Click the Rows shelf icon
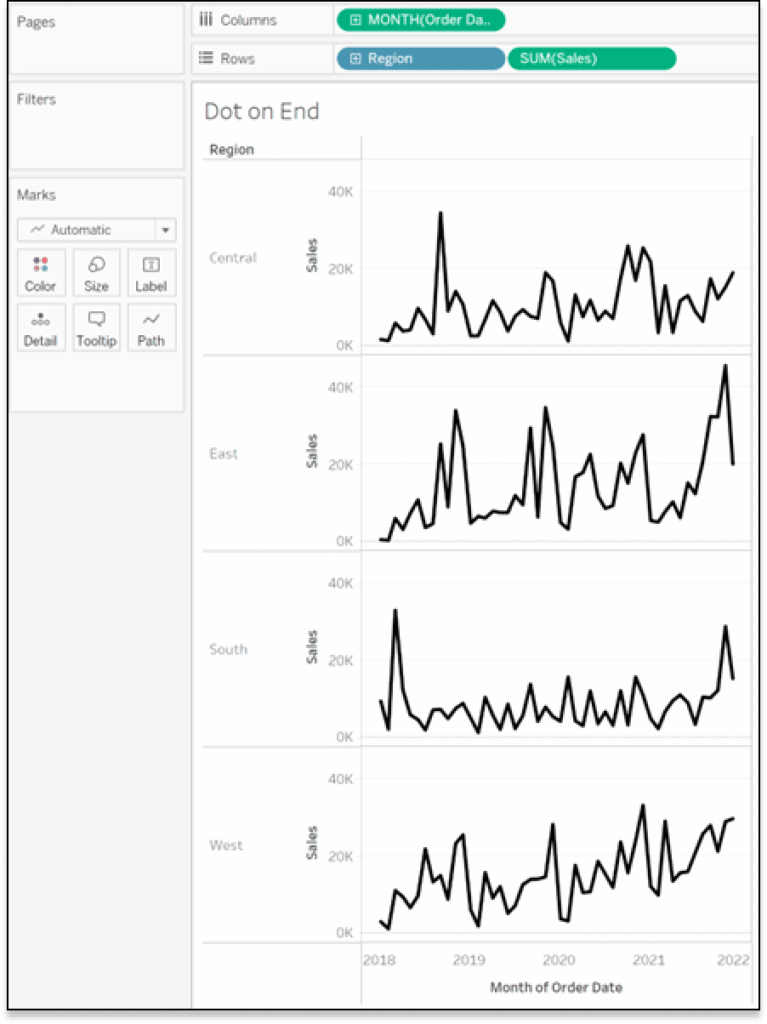This screenshot has width=767, height=1024. pyautogui.click(x=206, y=58)
